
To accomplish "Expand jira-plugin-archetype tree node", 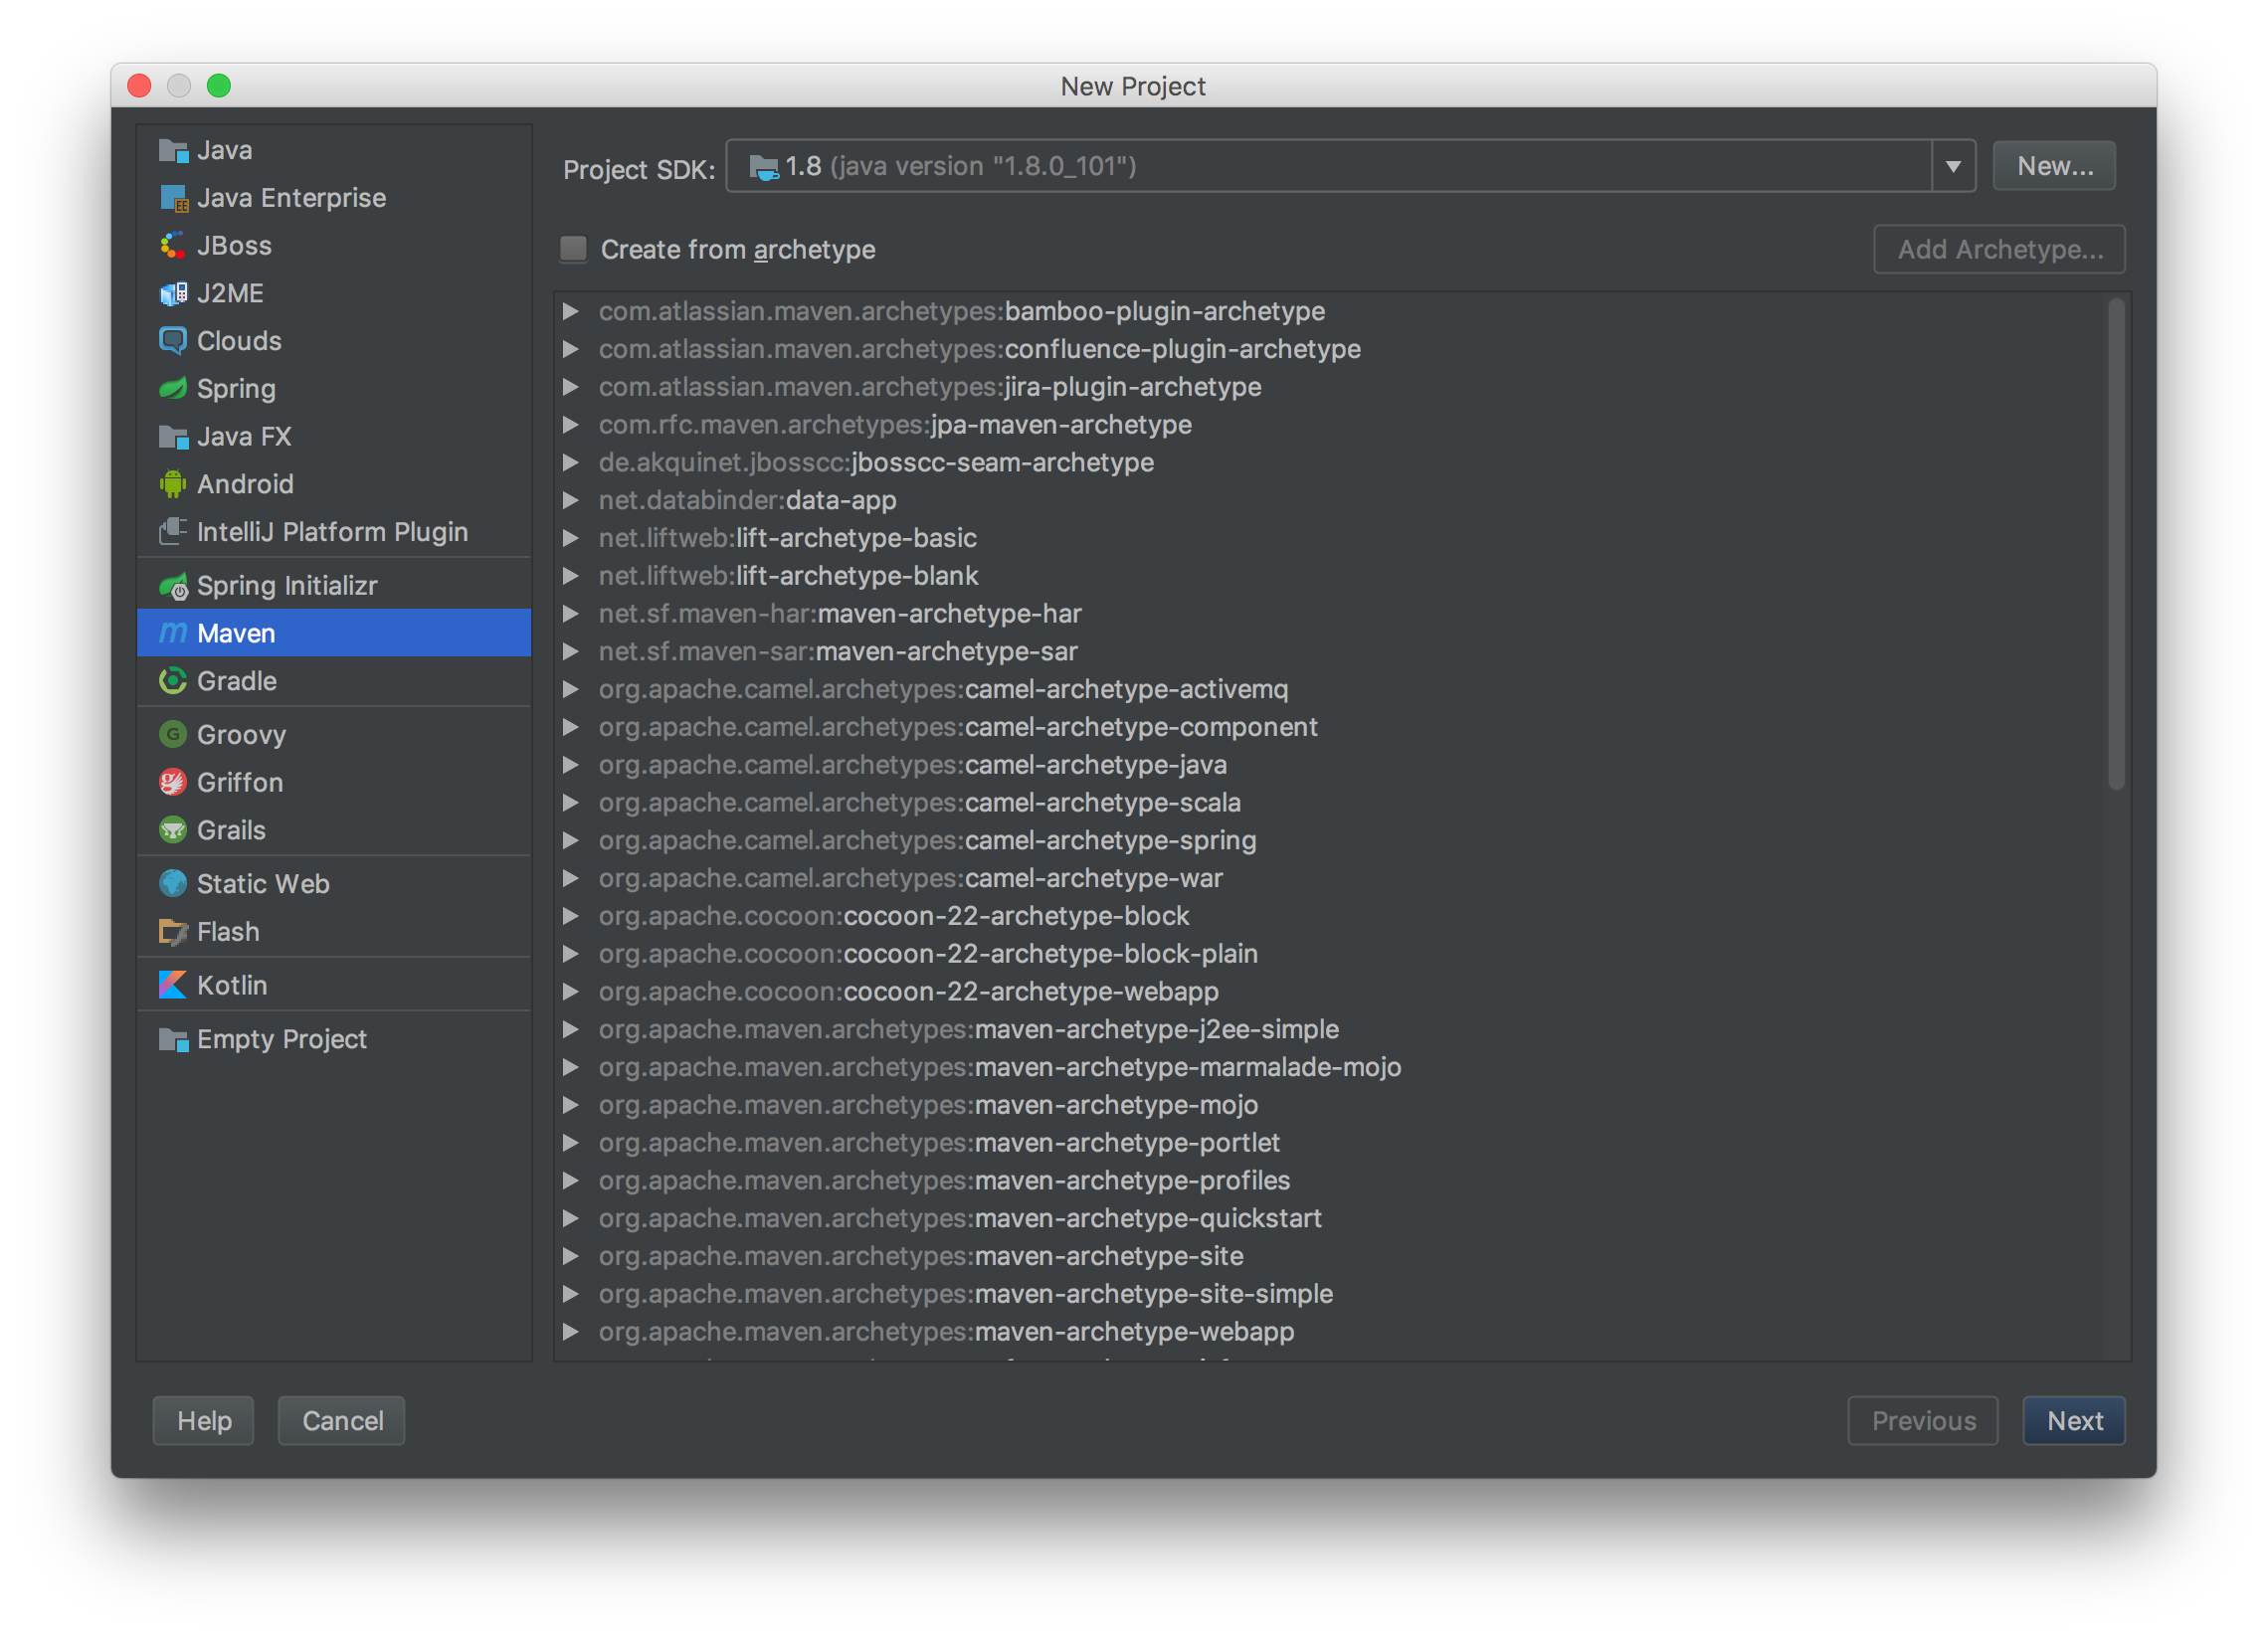I will (x=570, y=387).
